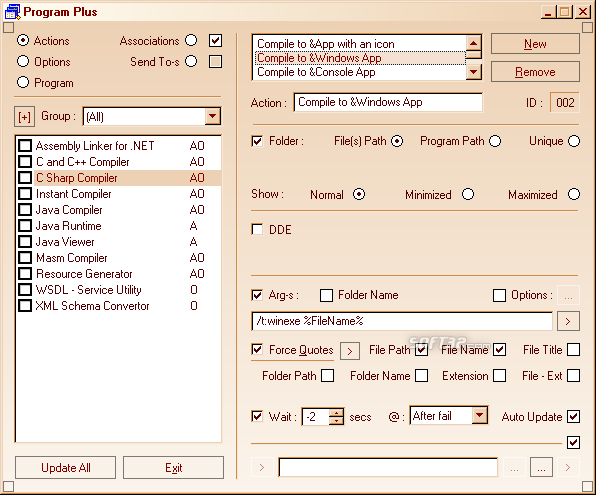Click the Program Plus title bar icon
596x495 pixels.
click(x=12, y=12)
